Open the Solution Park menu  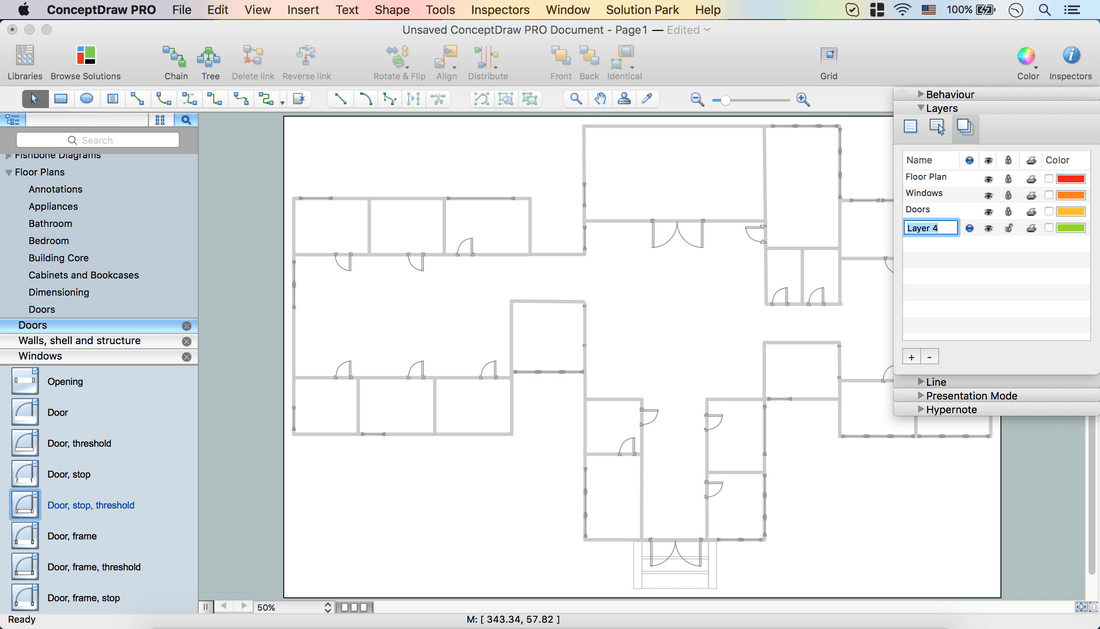click(642, 10)
